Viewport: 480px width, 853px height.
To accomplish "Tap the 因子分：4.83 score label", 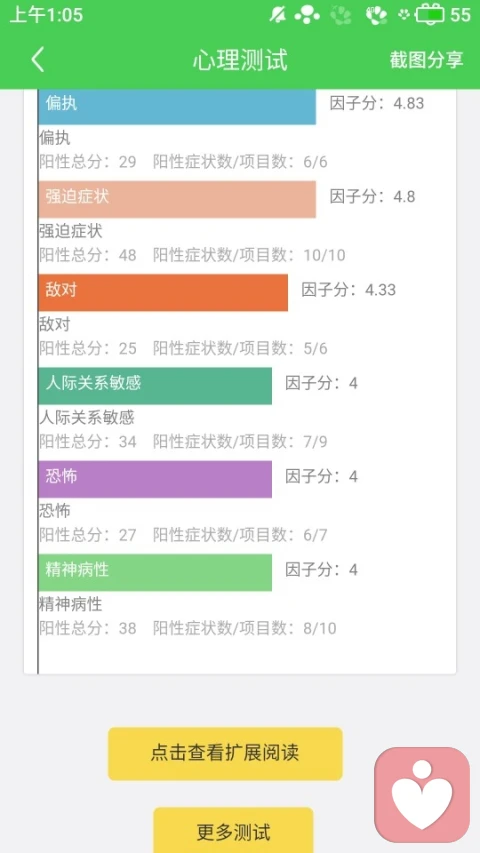I will [x=377, y=103].
